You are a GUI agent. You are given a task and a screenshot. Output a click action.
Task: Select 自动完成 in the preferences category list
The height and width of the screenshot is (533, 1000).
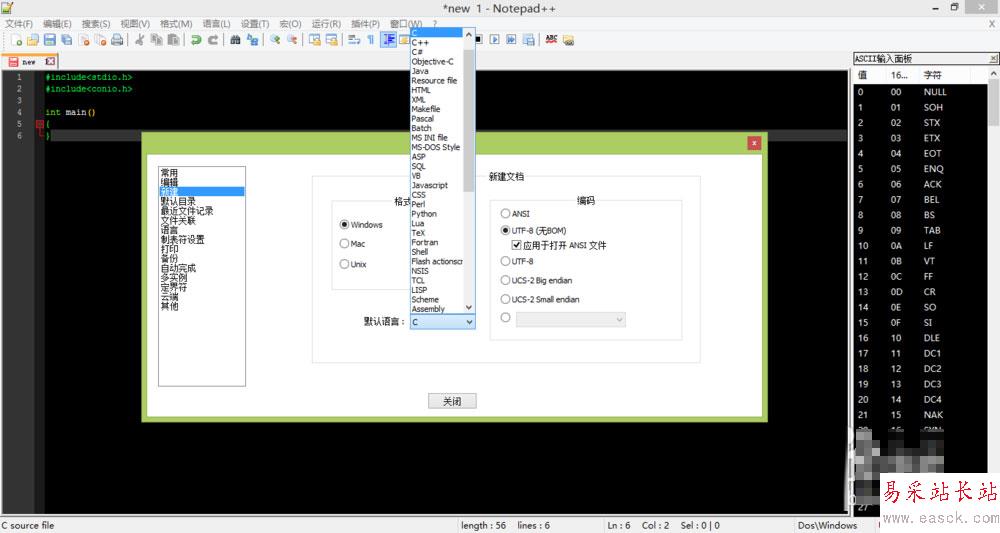click(202, 268)
